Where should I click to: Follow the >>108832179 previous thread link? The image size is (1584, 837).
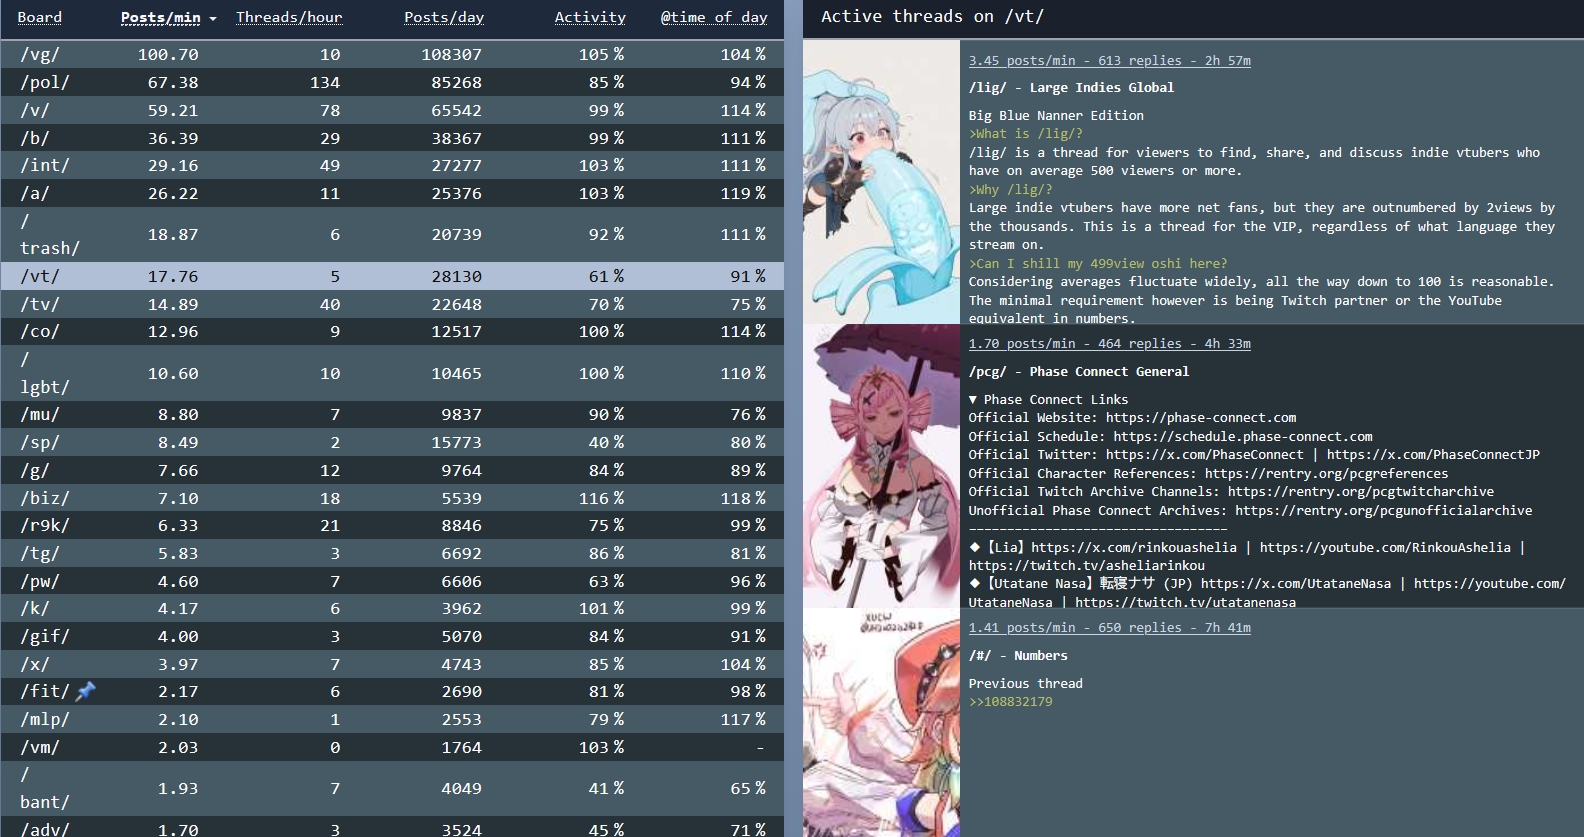pos(1010,702)
